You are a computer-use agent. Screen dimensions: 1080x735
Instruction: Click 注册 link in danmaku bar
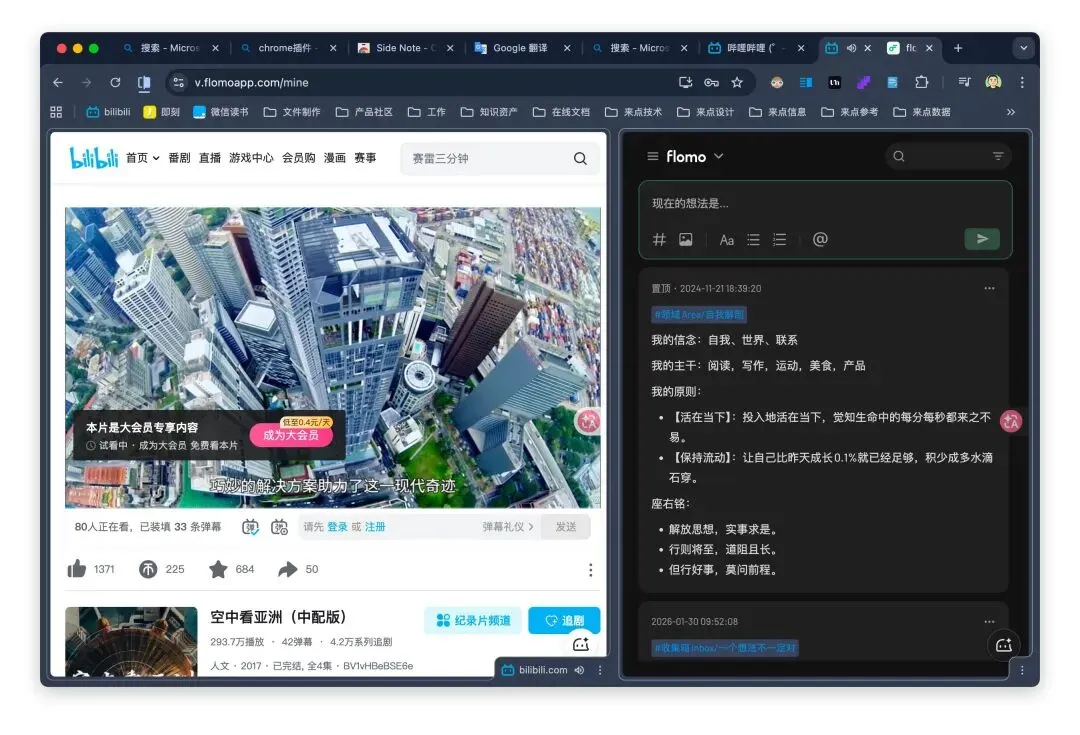375,527
